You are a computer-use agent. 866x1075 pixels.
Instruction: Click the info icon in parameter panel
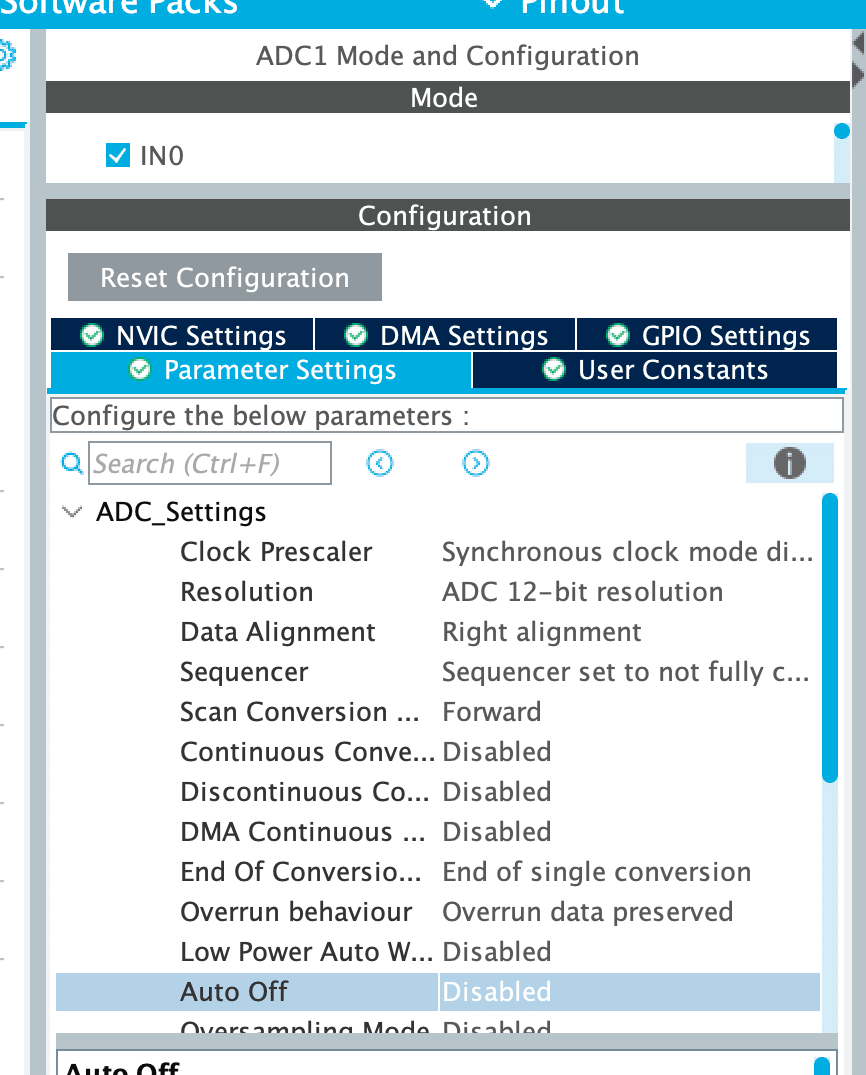(x=789, y=463)
